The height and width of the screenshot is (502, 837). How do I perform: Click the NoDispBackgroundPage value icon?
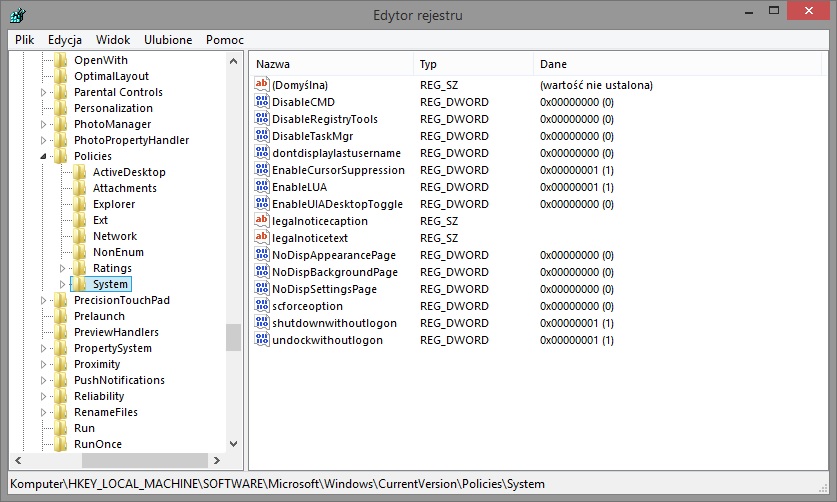click(262, 272)
